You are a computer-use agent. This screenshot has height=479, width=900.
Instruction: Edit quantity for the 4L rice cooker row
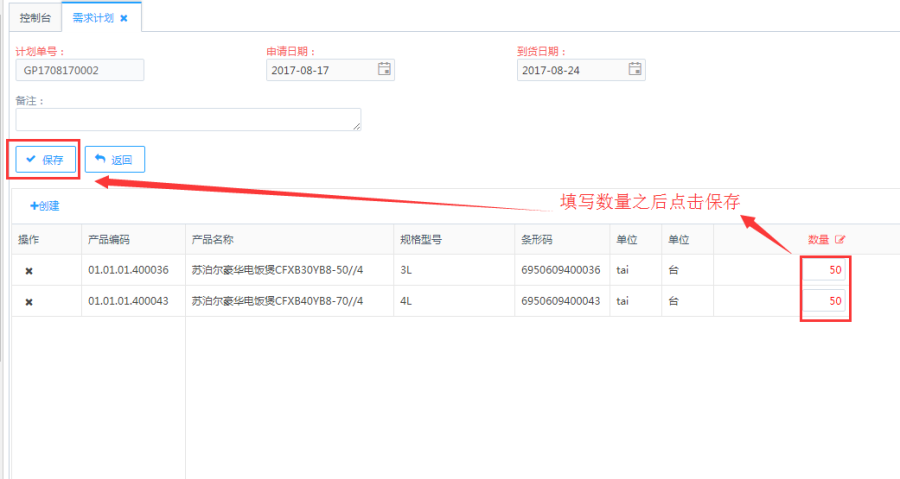pos(825,301)
